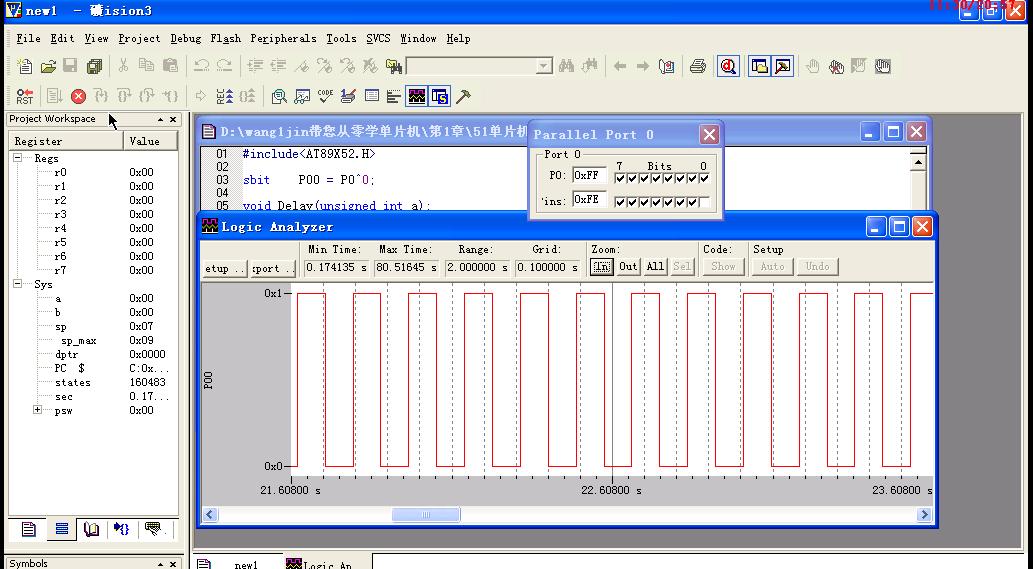The image size is (1033, 569).
Task: Click Logic Analyzer scroll right arrow
Action: click(x=924, y=514)
